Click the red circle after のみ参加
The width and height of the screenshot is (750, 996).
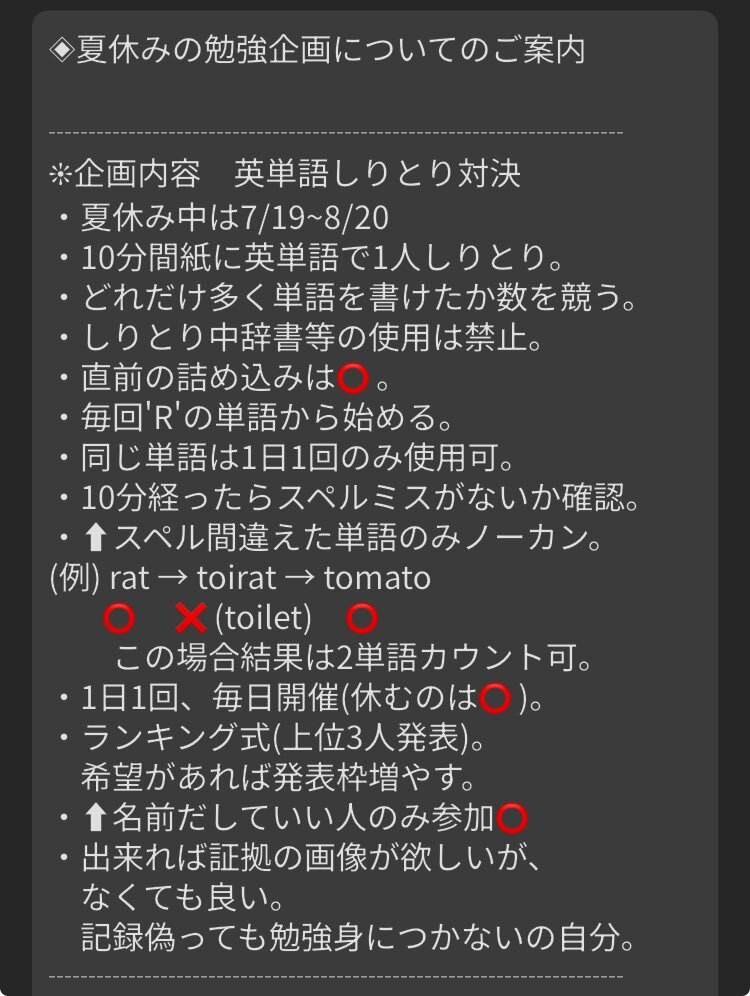[x=511, y=818]
